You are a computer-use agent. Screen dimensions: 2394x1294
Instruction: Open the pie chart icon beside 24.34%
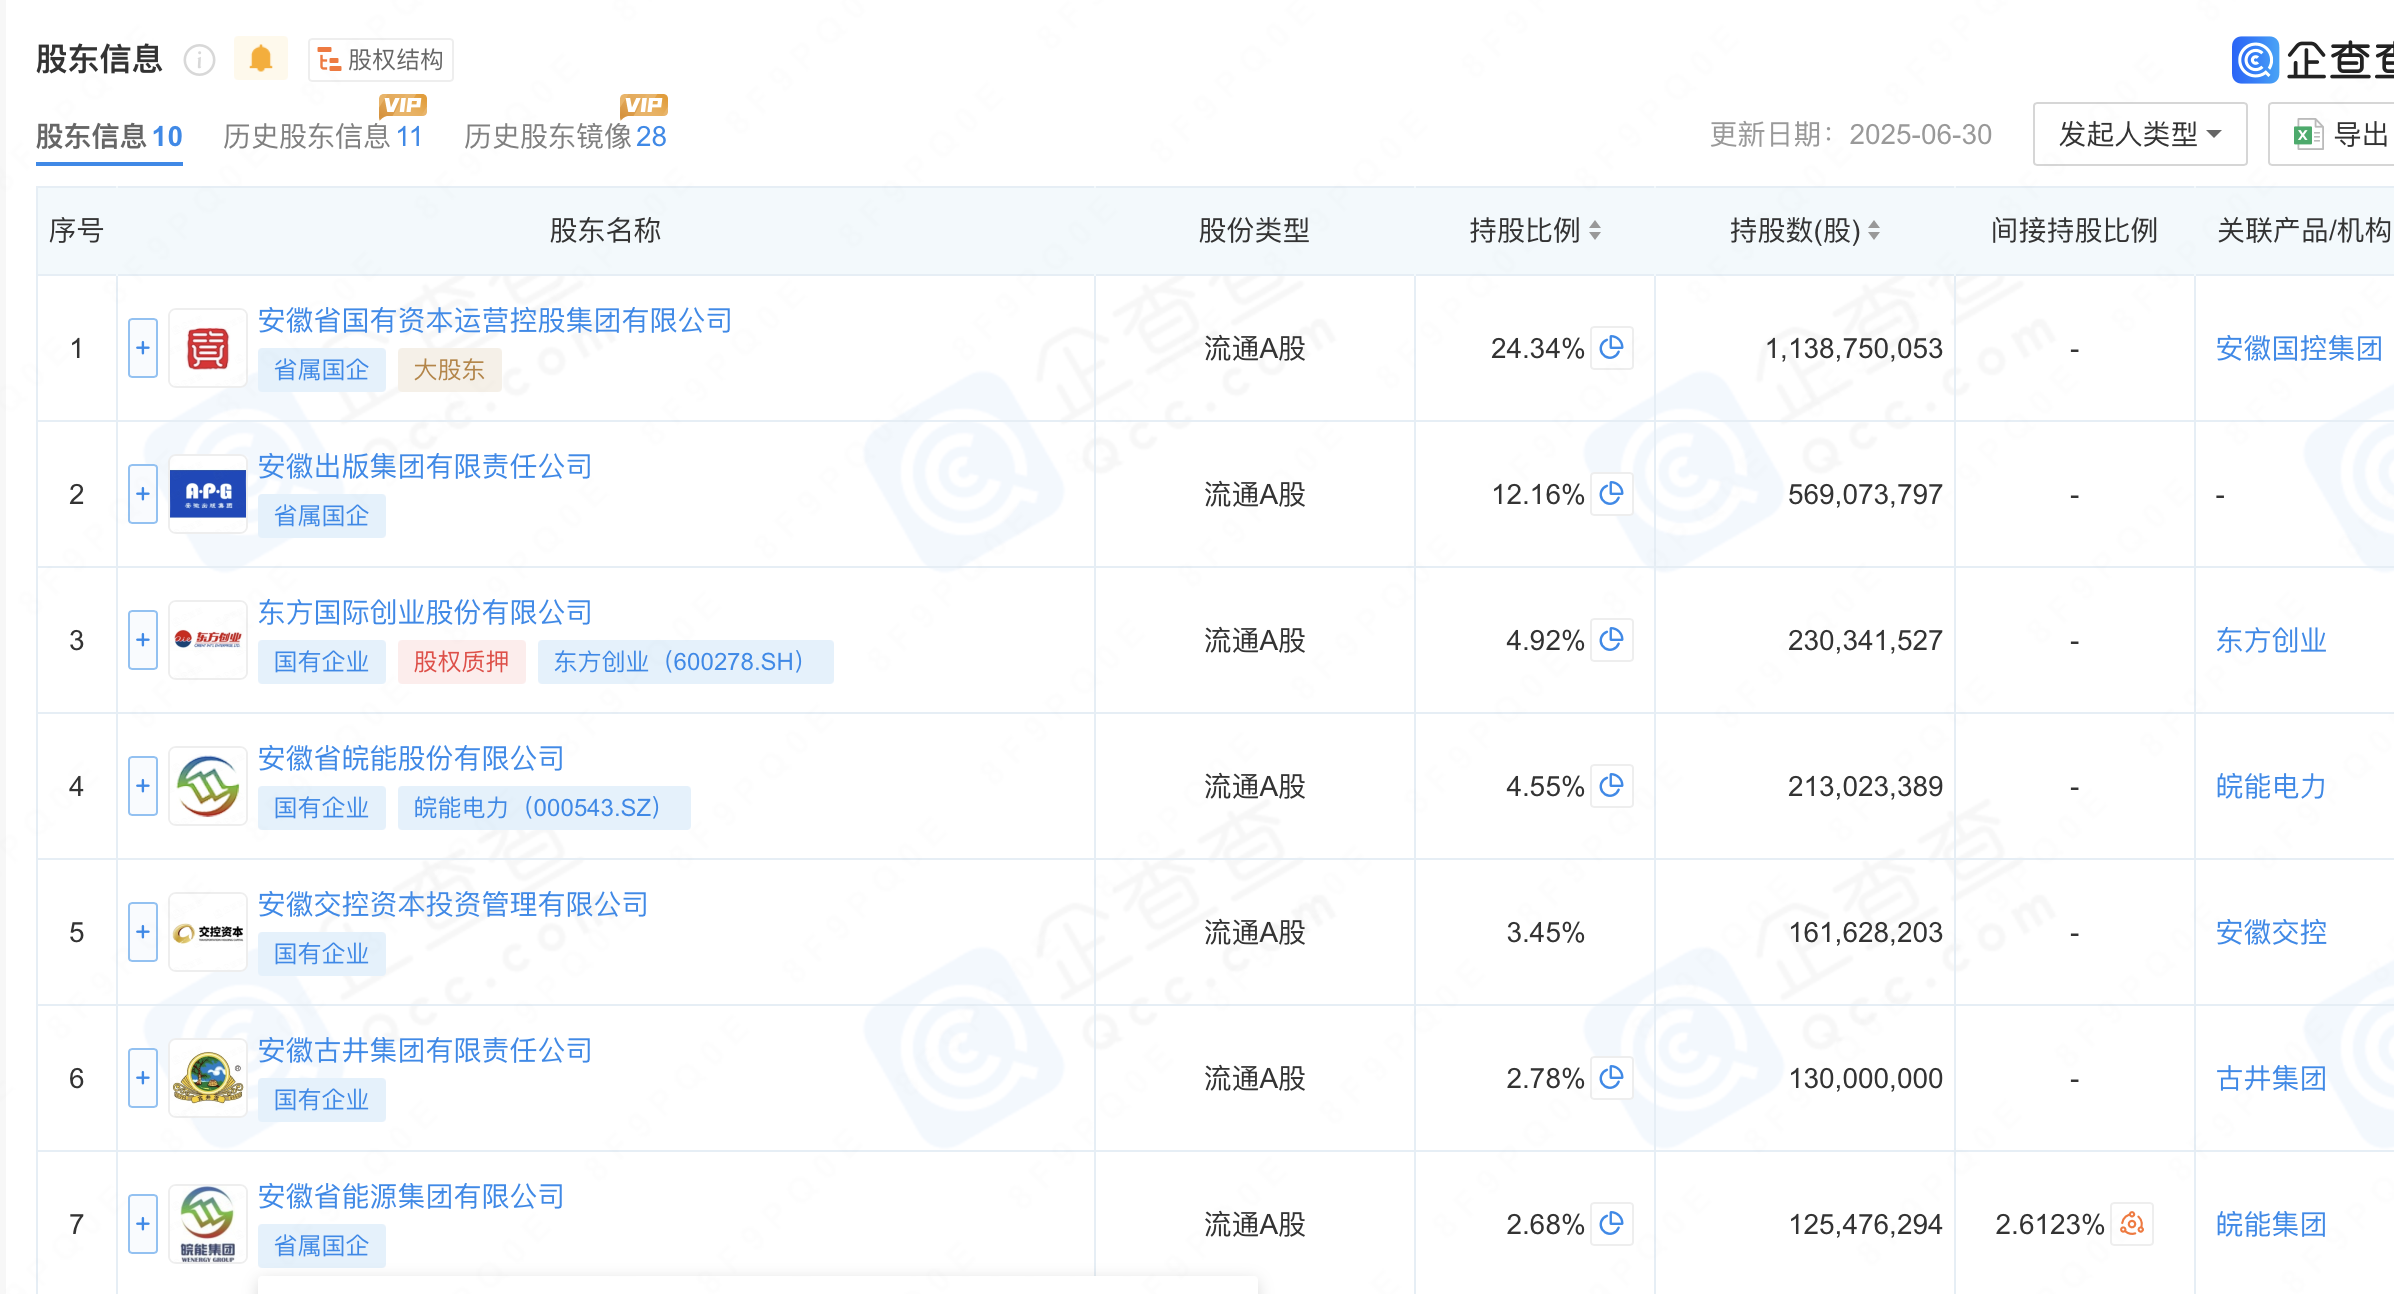coord(1611,348)
